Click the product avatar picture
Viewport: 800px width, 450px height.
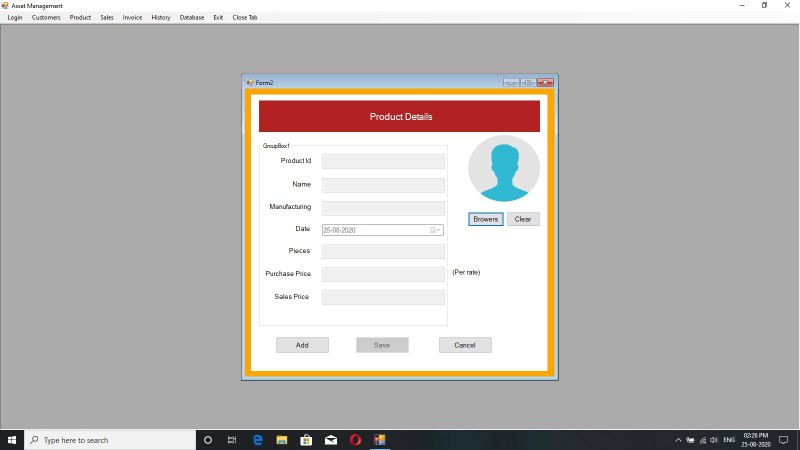pos(504,168)
